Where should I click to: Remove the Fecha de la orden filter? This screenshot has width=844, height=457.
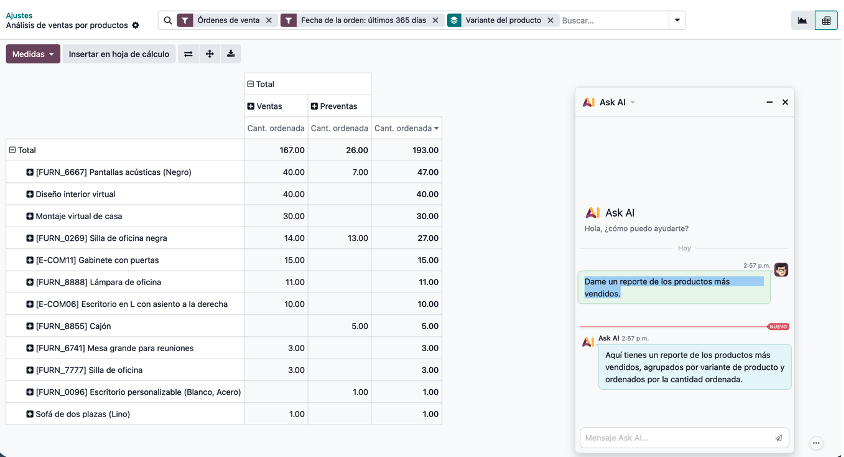pos(436,20)
